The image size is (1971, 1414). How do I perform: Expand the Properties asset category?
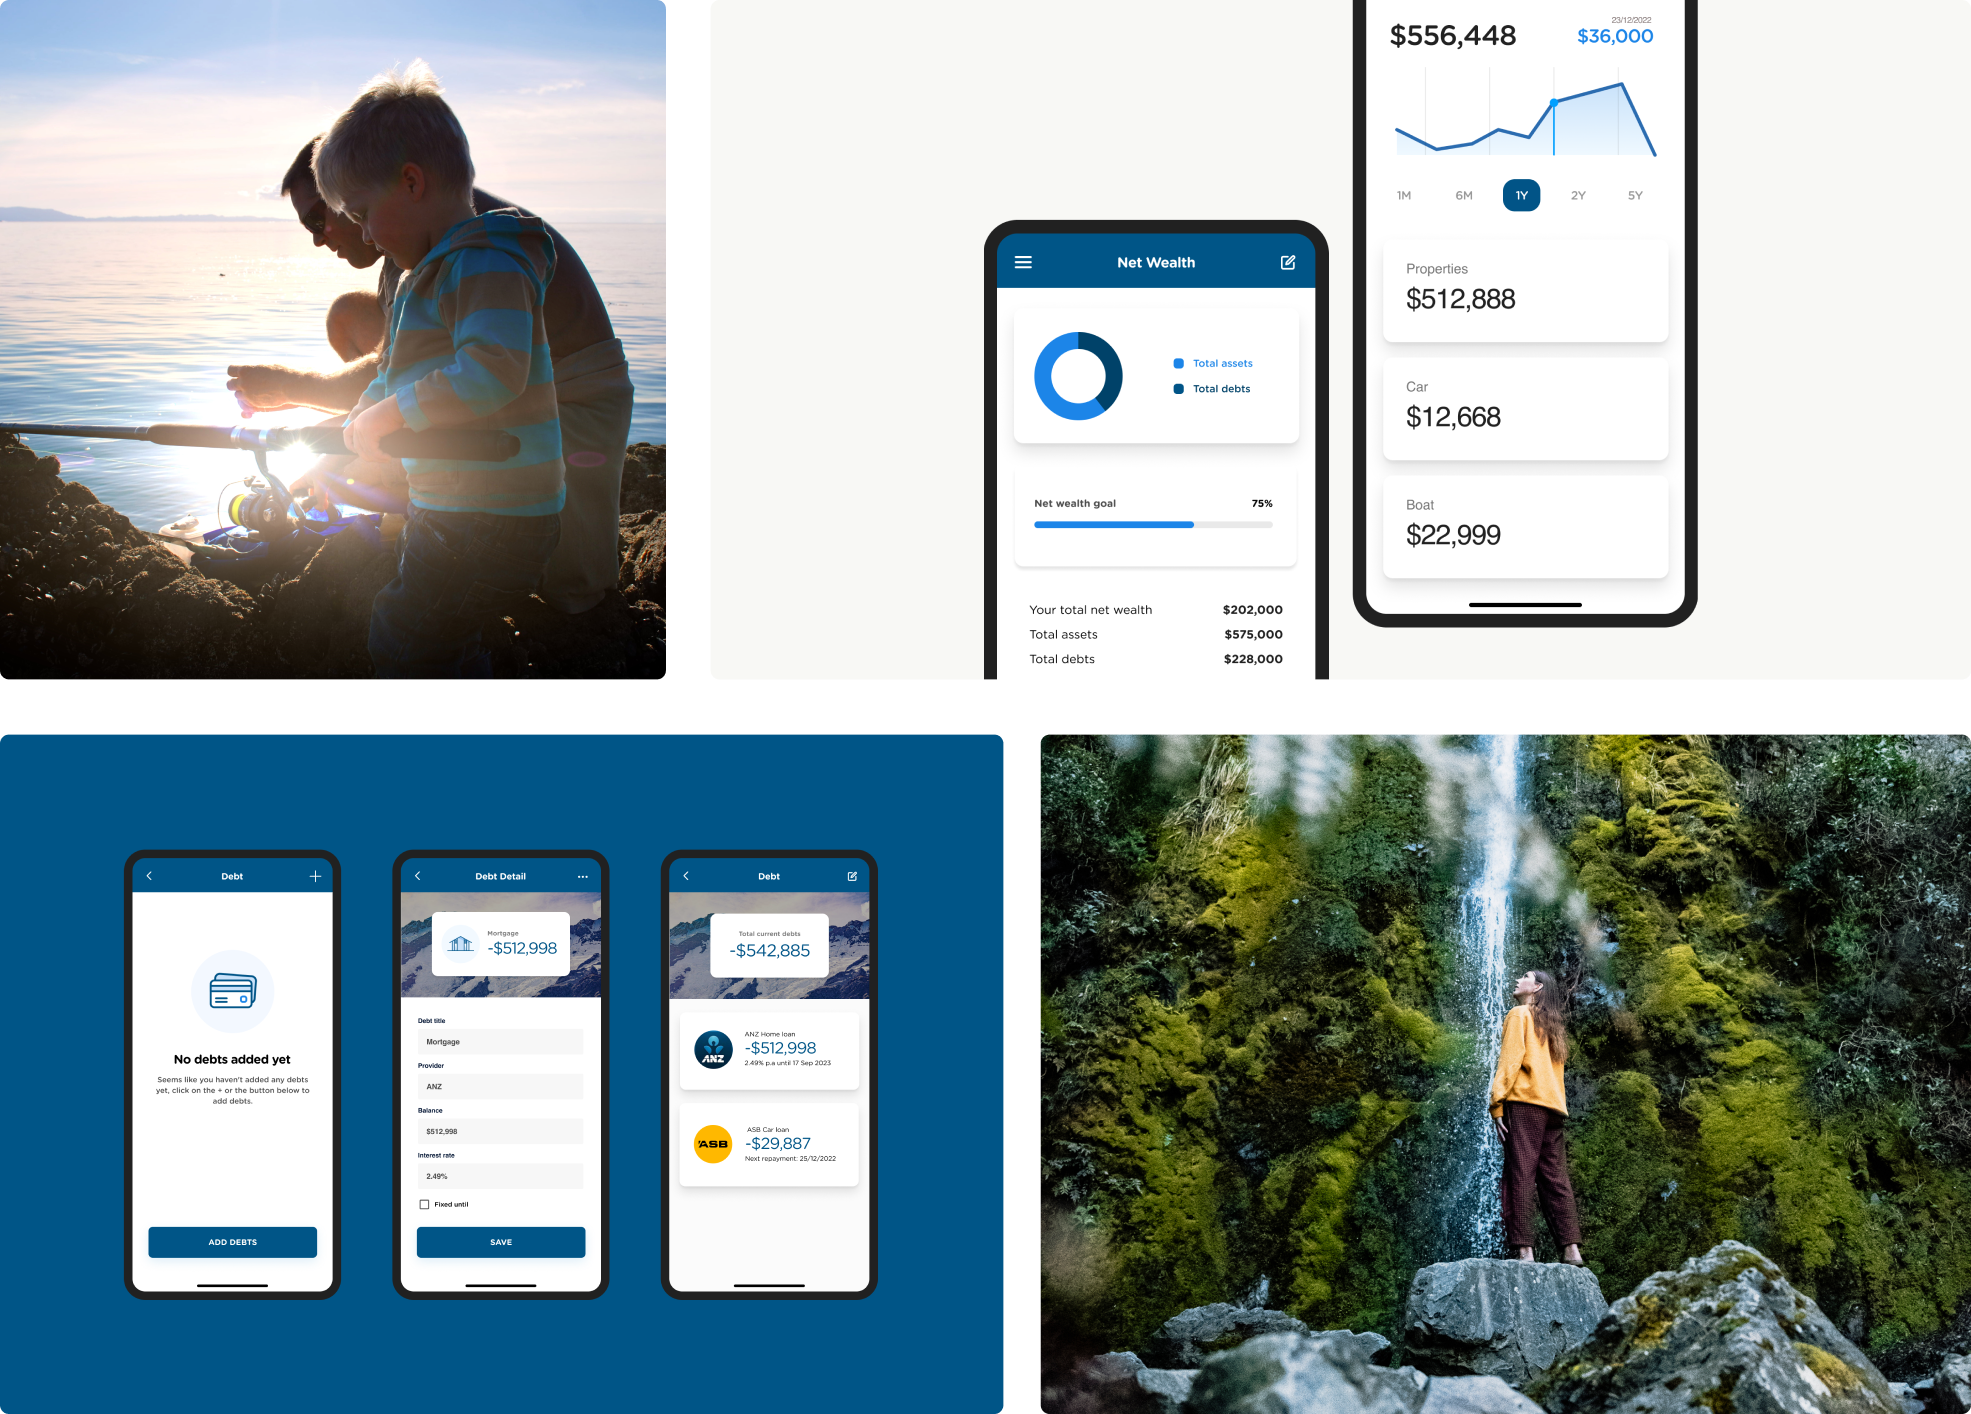pos(1517,289)
